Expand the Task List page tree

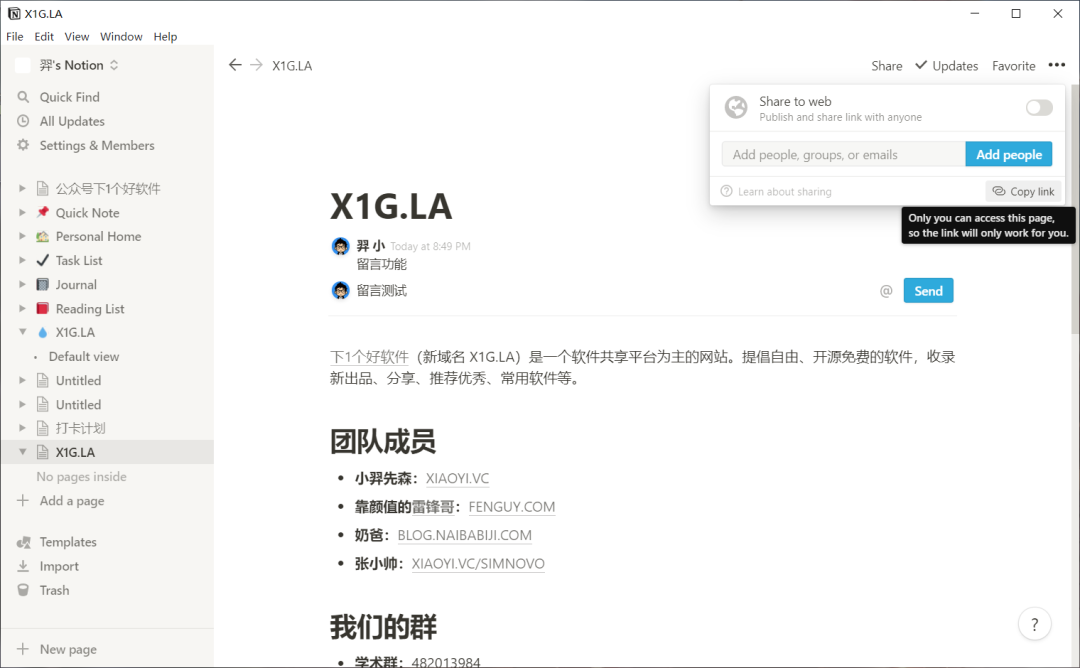(x=22, y=260)
